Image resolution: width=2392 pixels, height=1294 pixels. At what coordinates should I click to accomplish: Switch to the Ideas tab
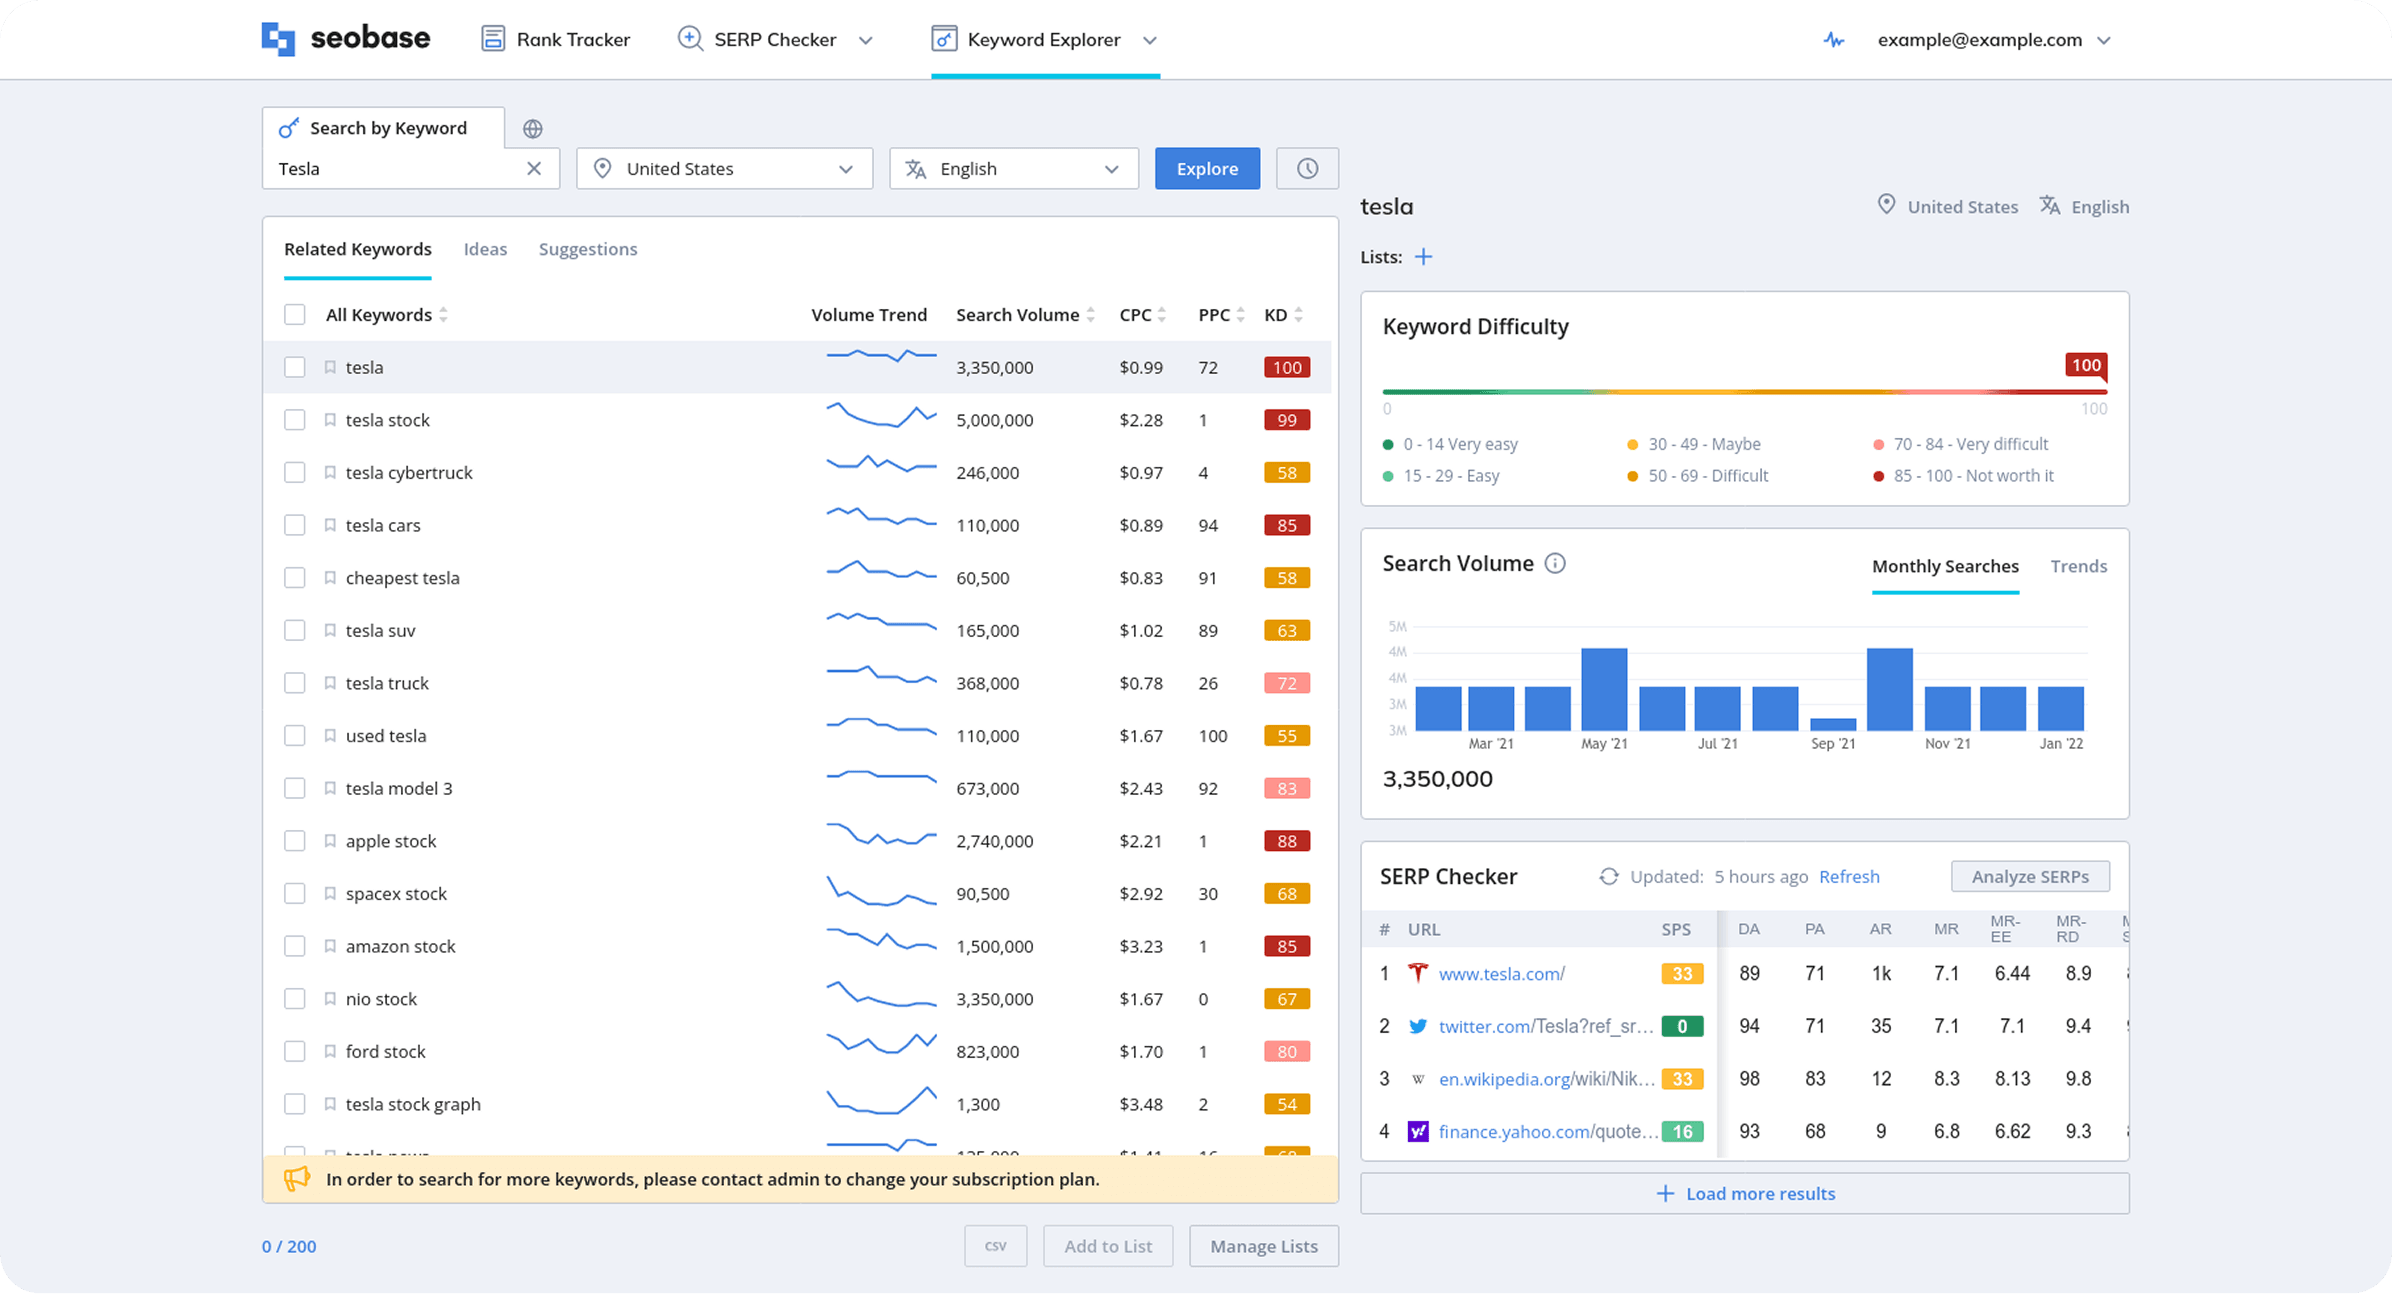point(485,249)
